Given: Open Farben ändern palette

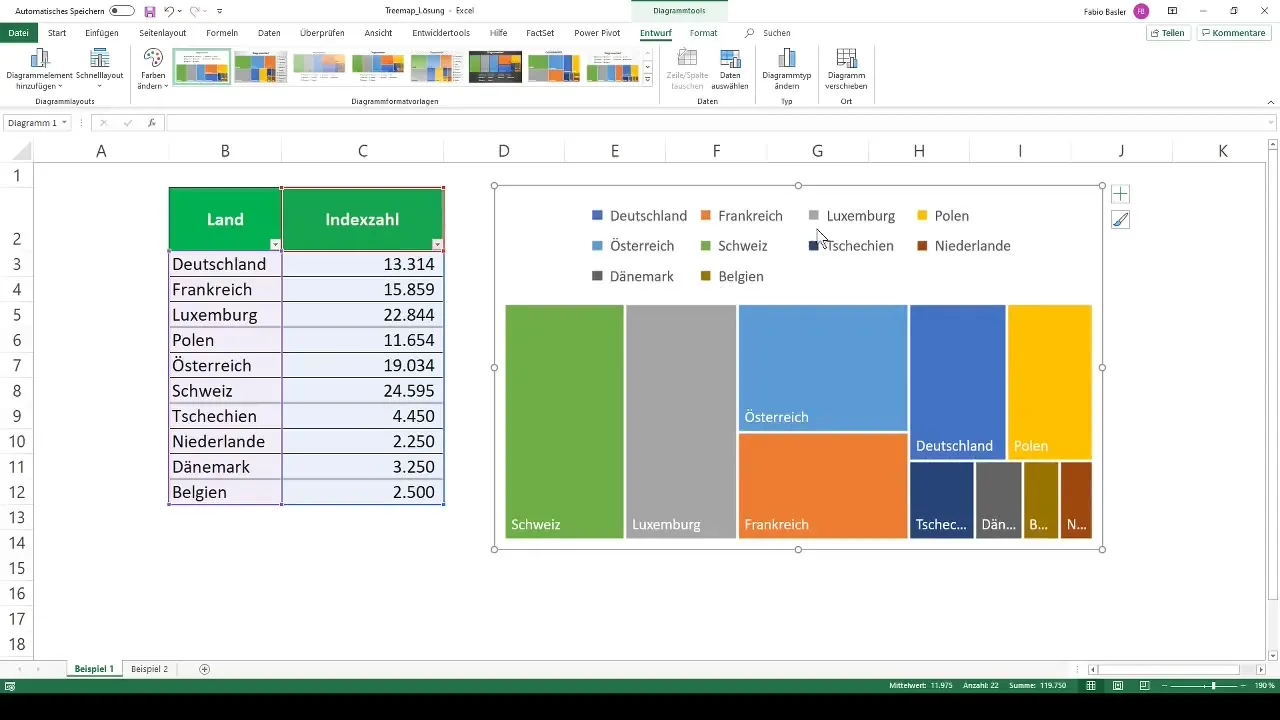Looking at the screenshot, I should pyautogui.click(x=153, y=70).
